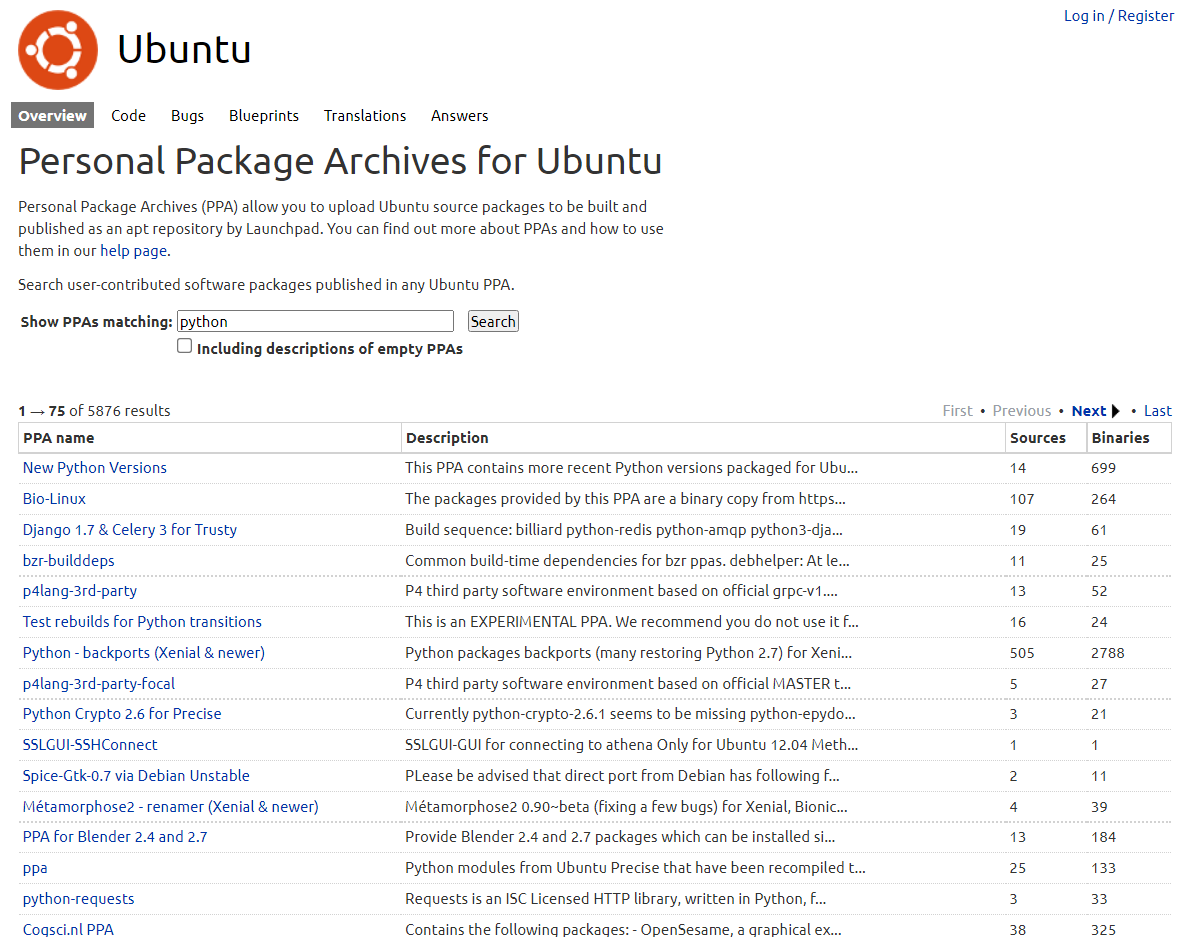Viewport: 1185px width, 937px height.
Task: Click the 'Personal Package Archives for Ubuntu' heading
Action: coord(340,161)
